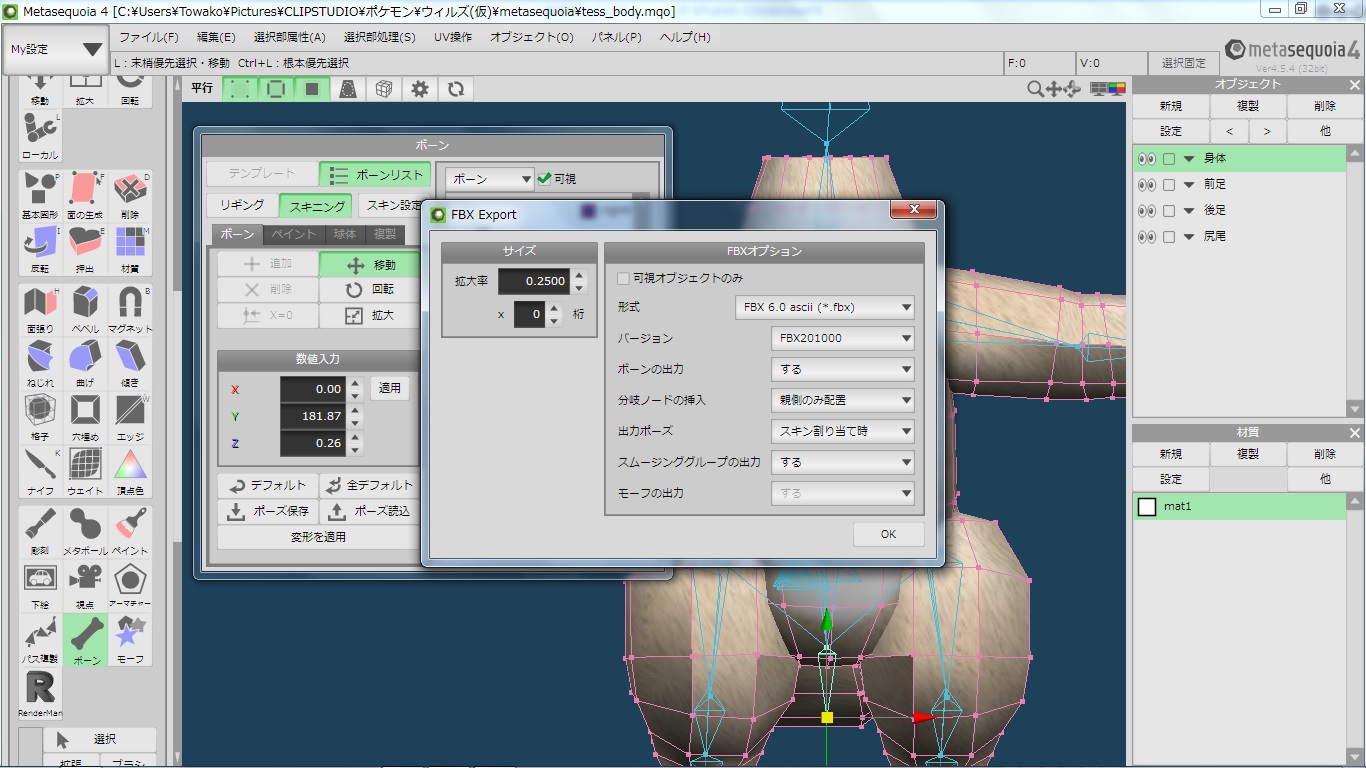Switch to the ボーンリスト tab

376,175
